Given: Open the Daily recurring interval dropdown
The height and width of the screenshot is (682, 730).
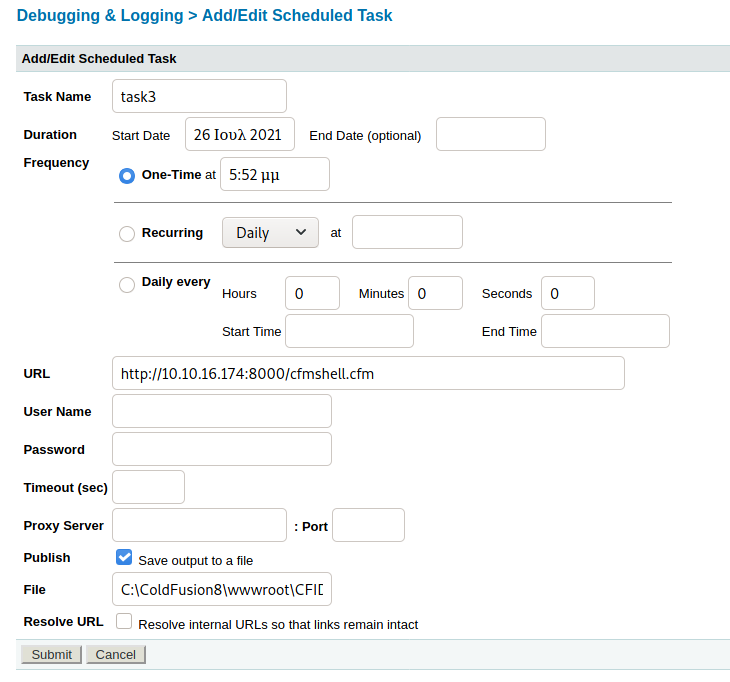Looking at the screenshot, I should coord(270,232).
